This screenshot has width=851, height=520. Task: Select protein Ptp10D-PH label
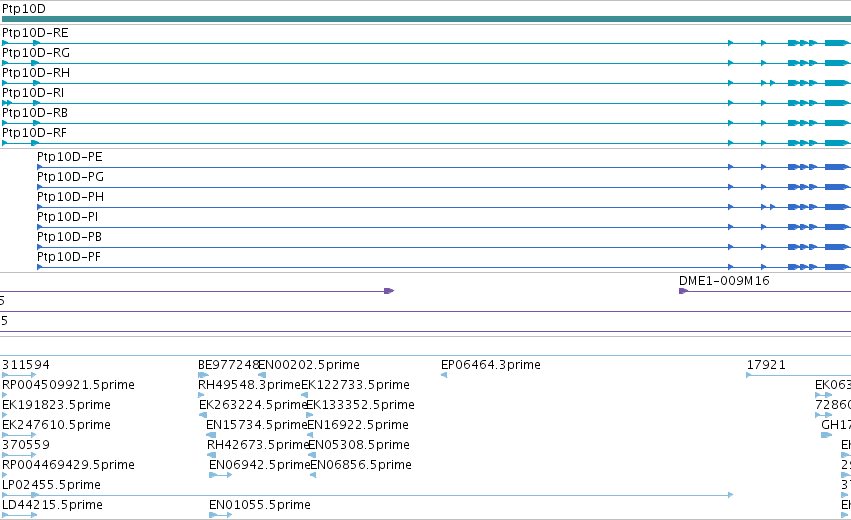pos(70,197)
